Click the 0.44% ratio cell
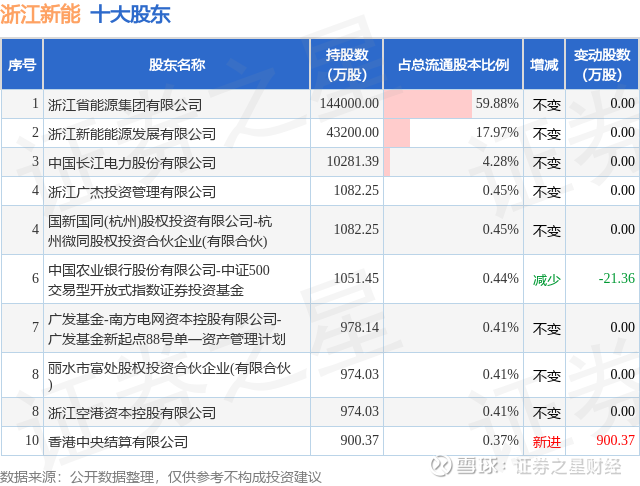The image size is (640, 486). point(453,279)
